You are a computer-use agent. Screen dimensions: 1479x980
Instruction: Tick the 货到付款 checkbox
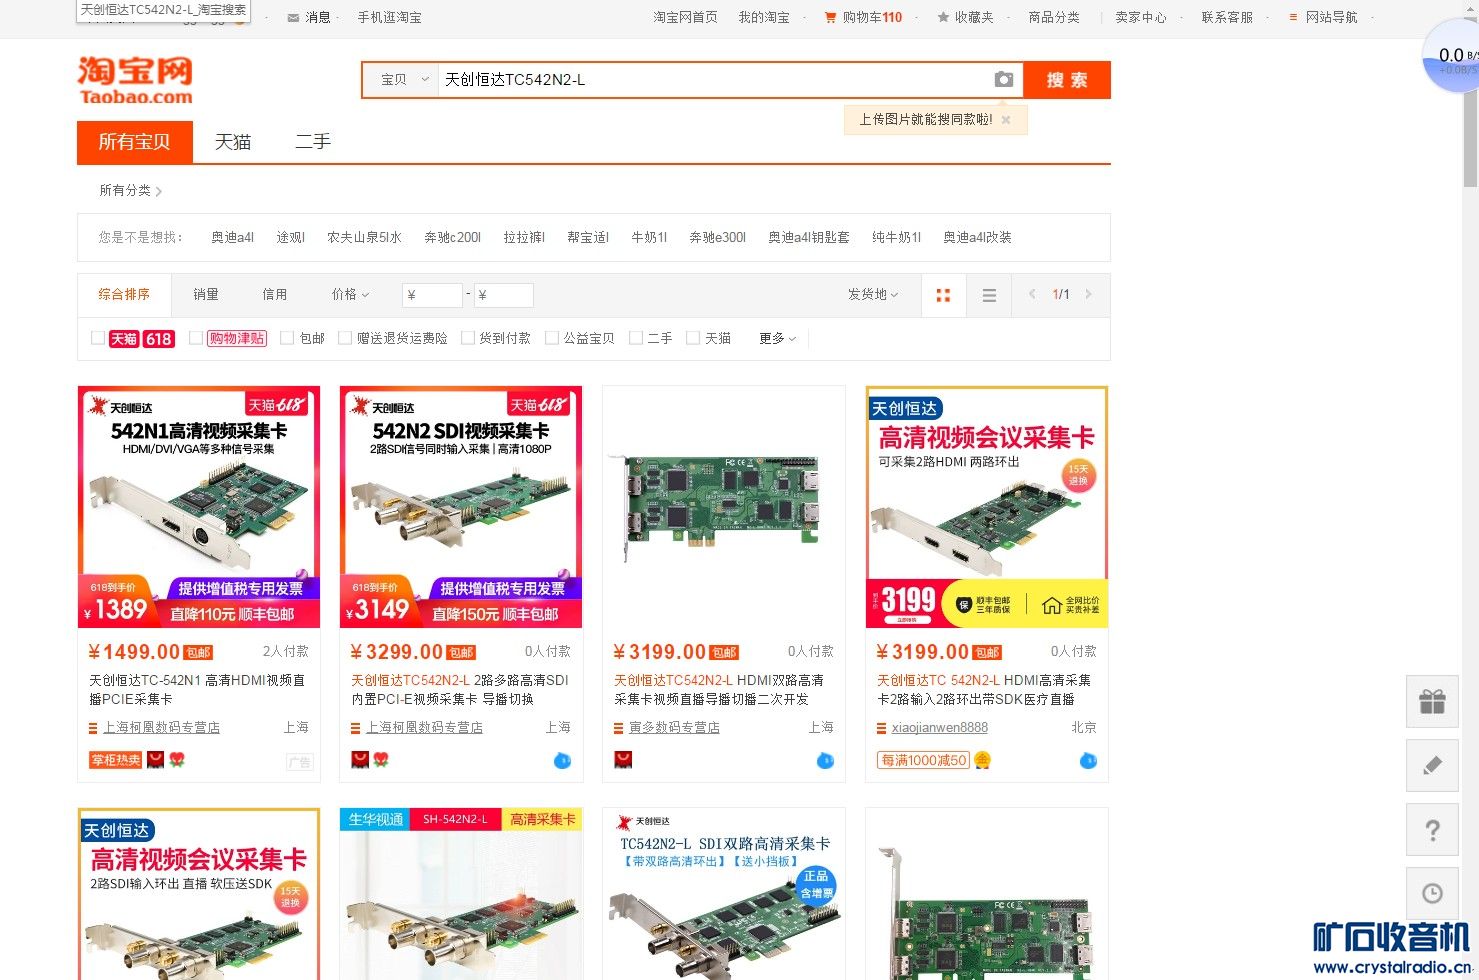(467, 338)
